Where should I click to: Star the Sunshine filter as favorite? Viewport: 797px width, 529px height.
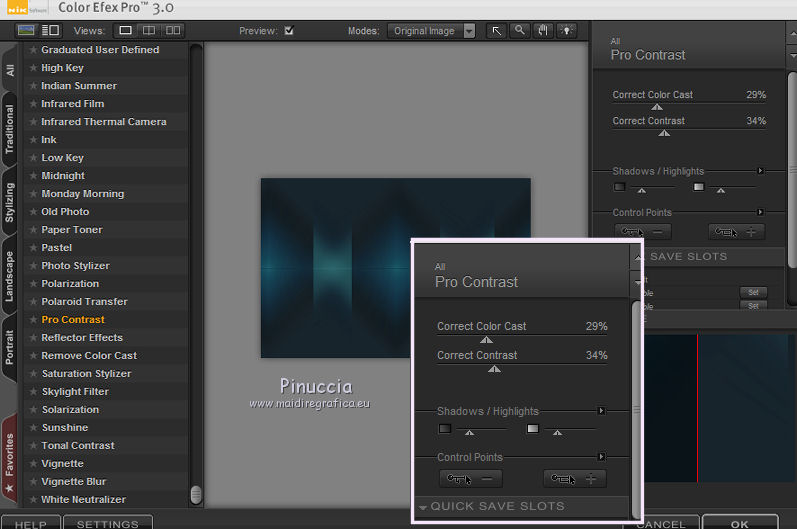[x=33, y=428]
